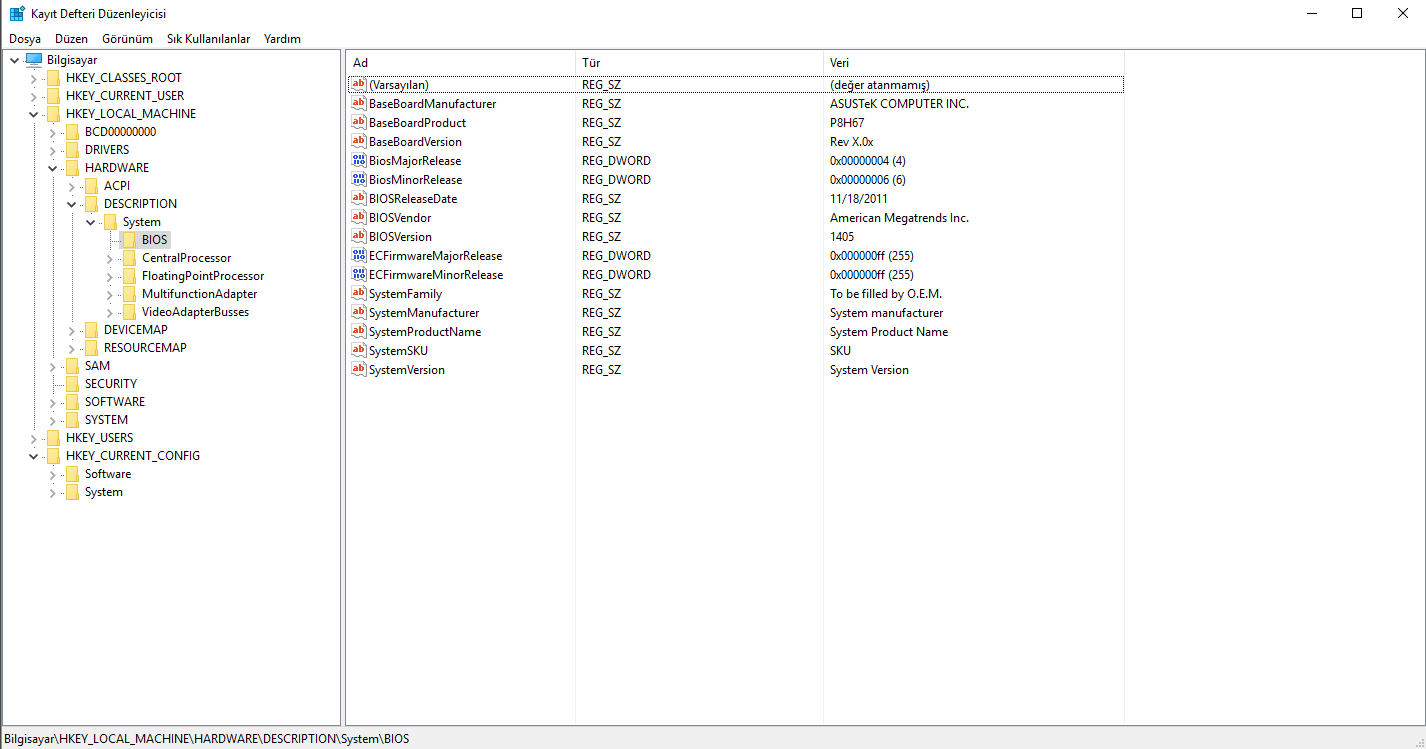Viewport: 1426px width, 749px height.
Task: Click the Registry Editor title bar icon
Action: [x=17, y=14]
